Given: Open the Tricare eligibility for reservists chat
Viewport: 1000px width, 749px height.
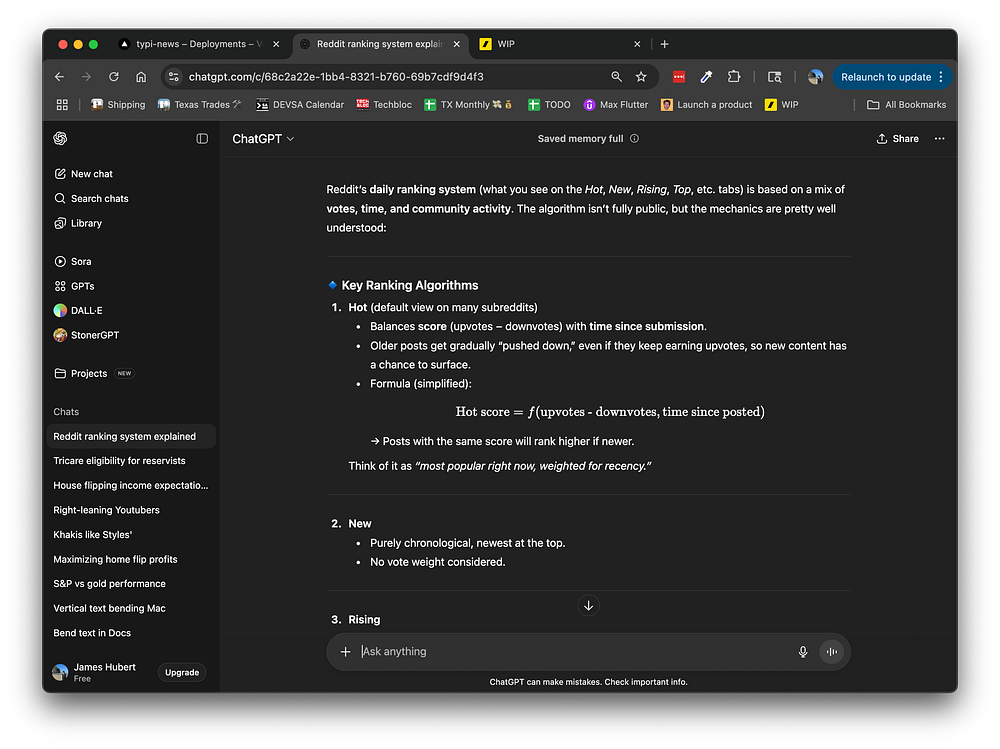Looking at the screenshot, I should coord(119,461).
